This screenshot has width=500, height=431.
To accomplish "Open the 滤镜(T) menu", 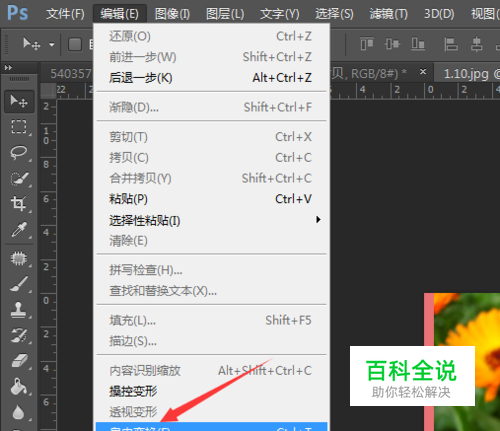I will pyautogui.click(x=389, y=14).
